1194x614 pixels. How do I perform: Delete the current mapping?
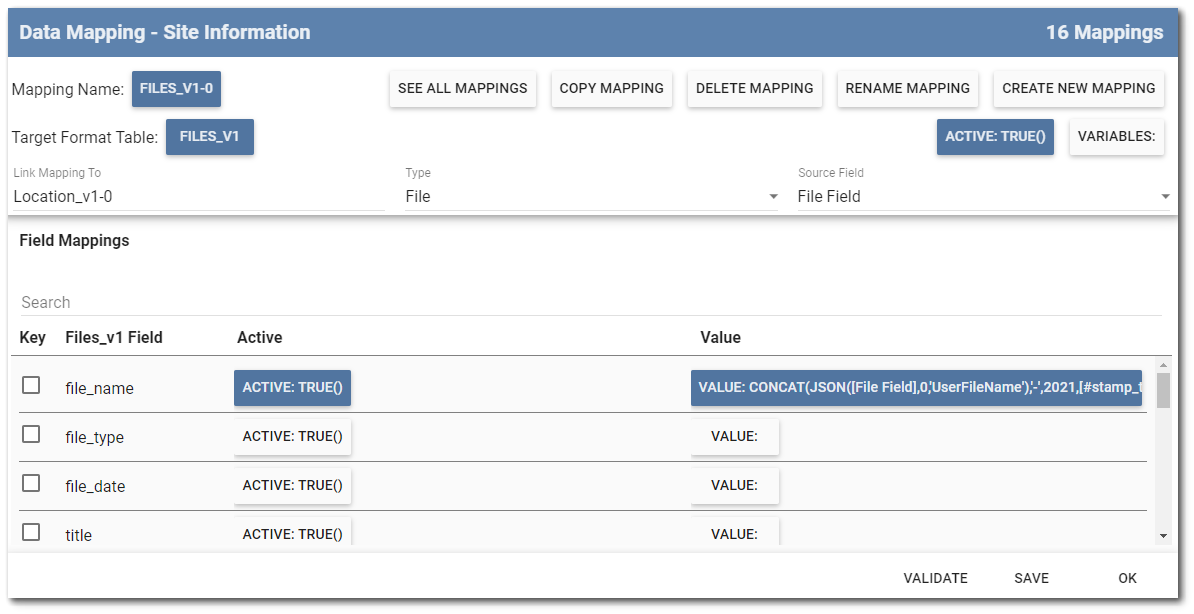754,88
